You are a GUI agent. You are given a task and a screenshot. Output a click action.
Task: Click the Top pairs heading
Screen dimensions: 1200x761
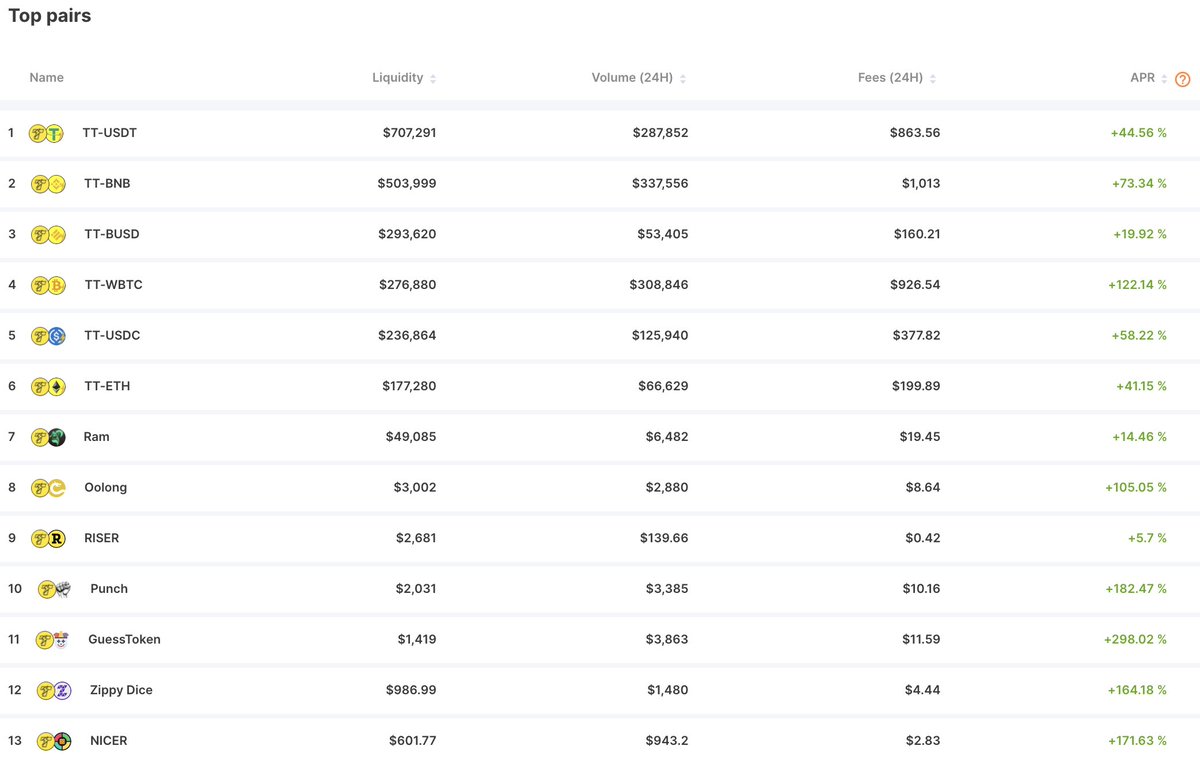50,16
